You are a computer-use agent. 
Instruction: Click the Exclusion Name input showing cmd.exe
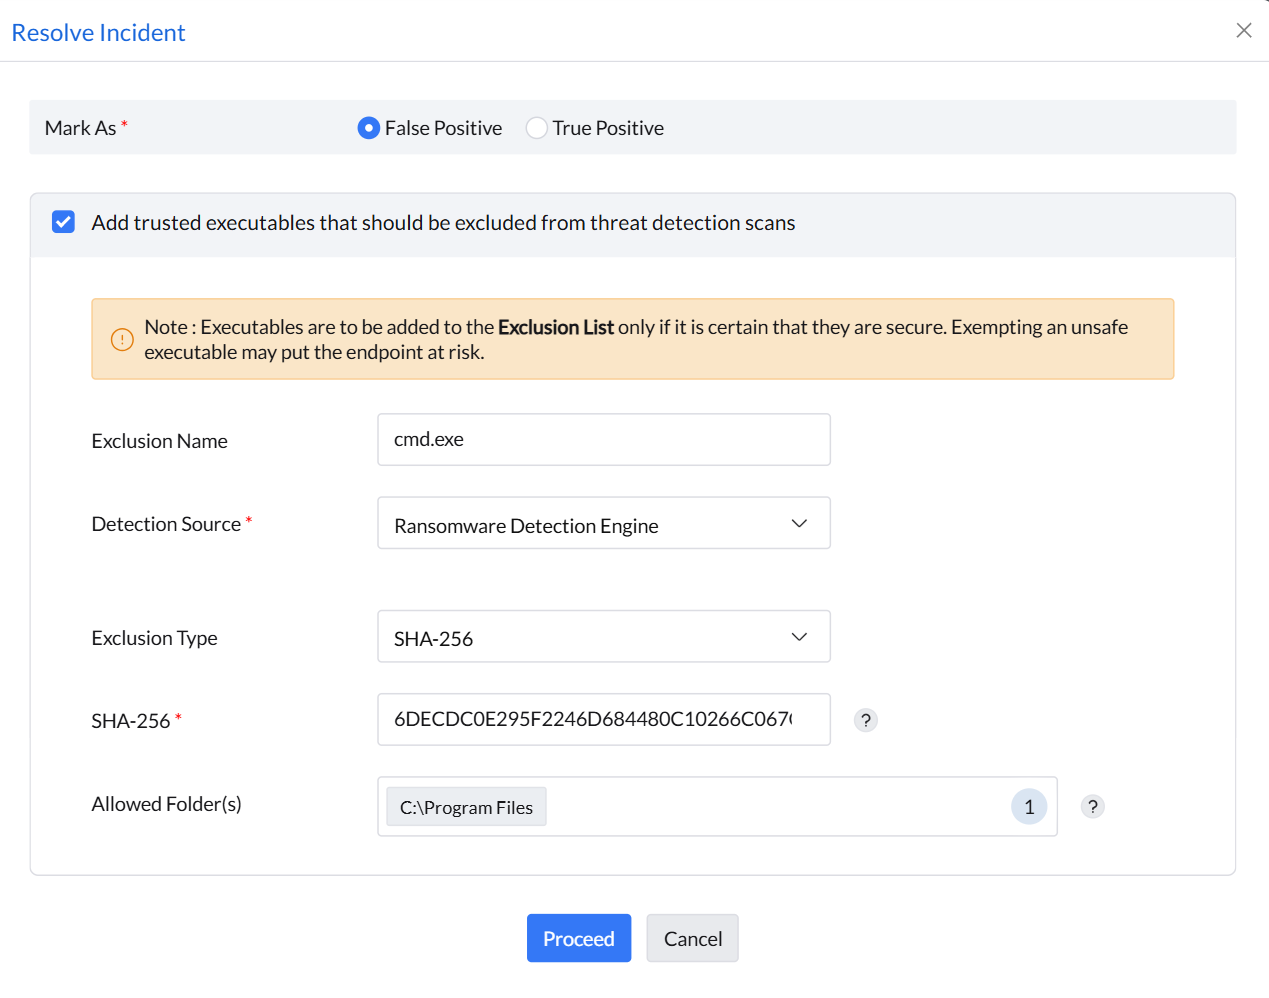603,439
